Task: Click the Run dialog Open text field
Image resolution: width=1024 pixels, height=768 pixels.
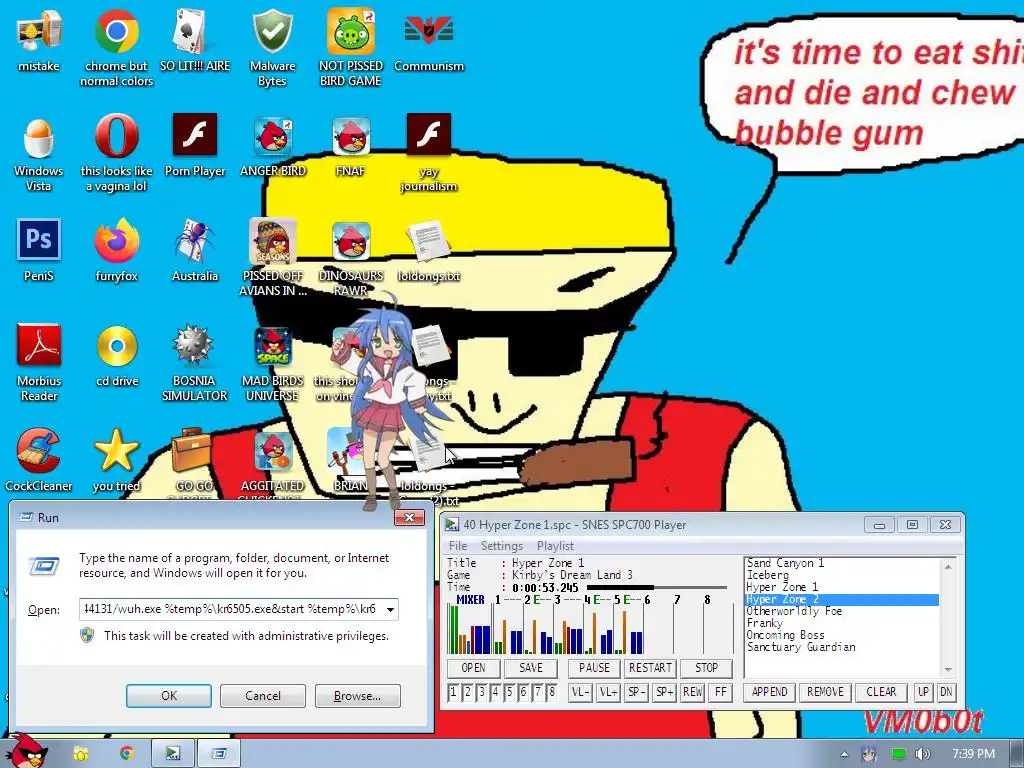Action: coord(232,609)
